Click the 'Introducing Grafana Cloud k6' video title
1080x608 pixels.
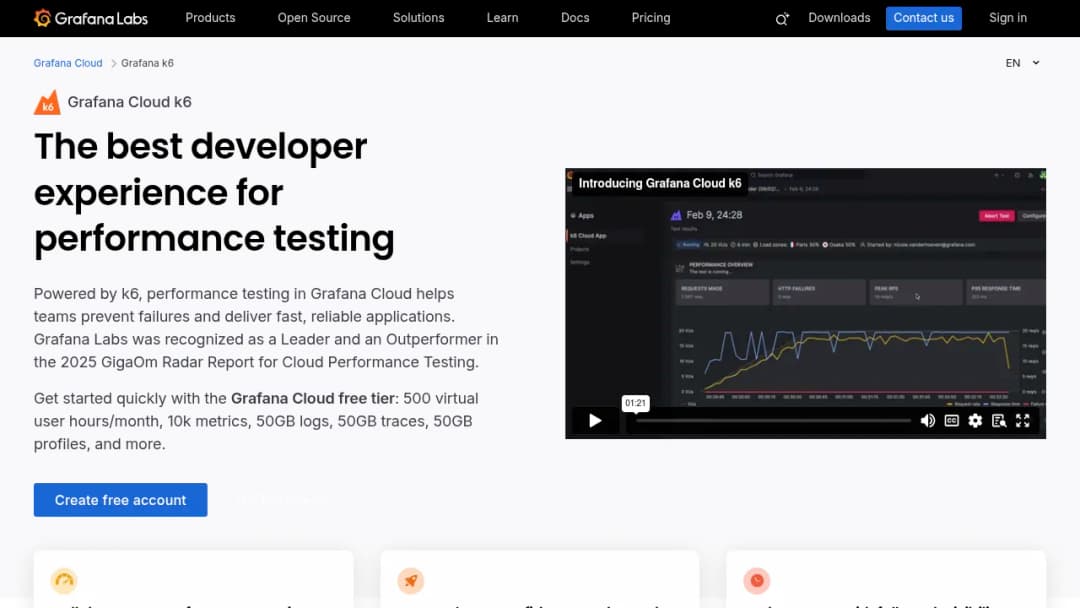click(x=660, y=183)
